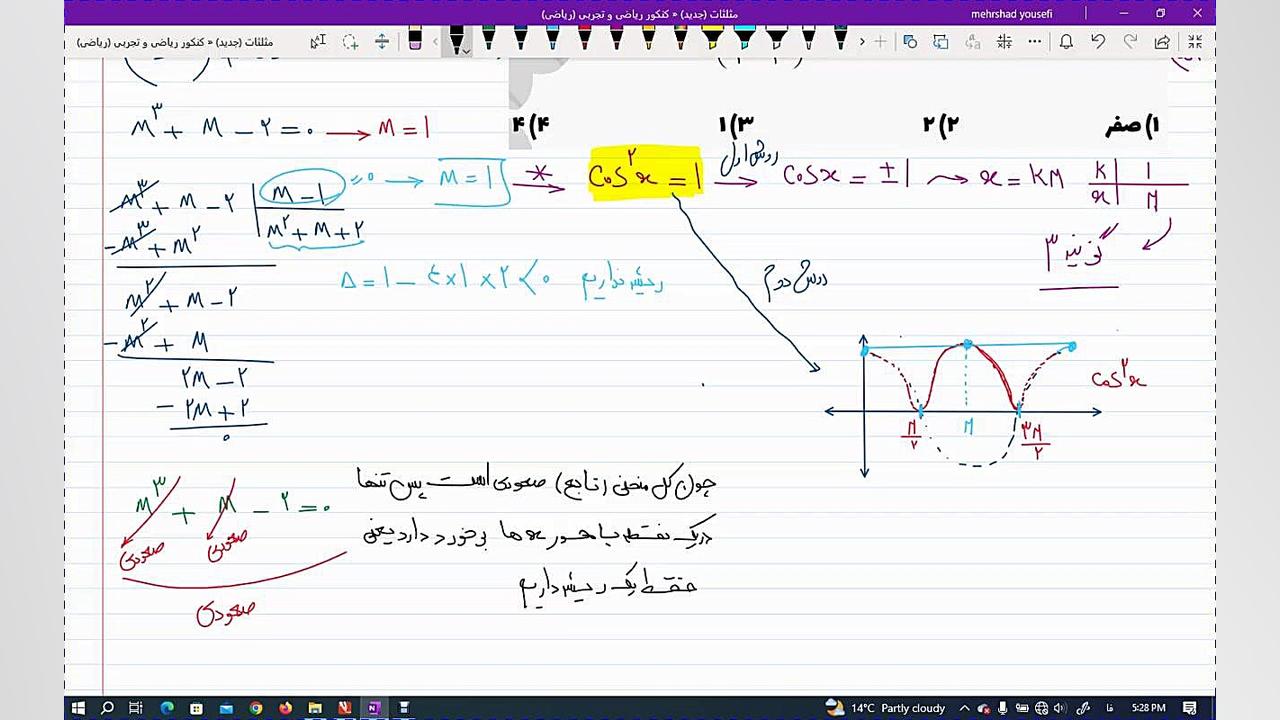Launch Microsoft Edge from the taskbar
1280x720 pixels.
(x=167, y=708)
